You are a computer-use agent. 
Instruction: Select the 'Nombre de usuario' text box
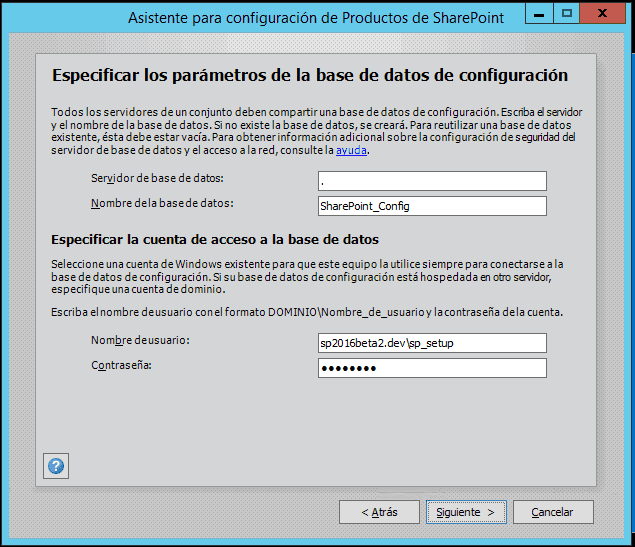tap(432, 343)
